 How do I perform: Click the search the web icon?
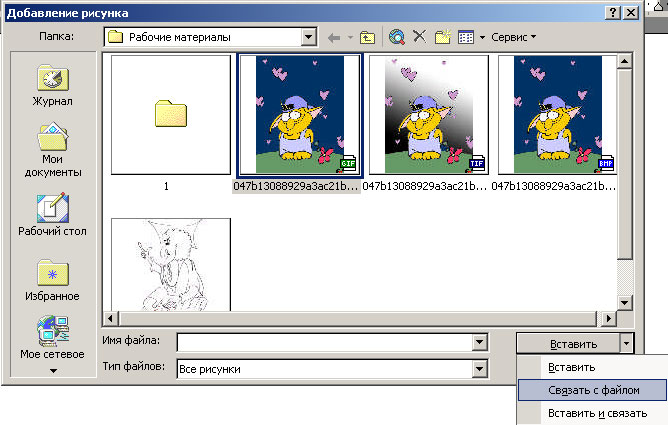397,37
